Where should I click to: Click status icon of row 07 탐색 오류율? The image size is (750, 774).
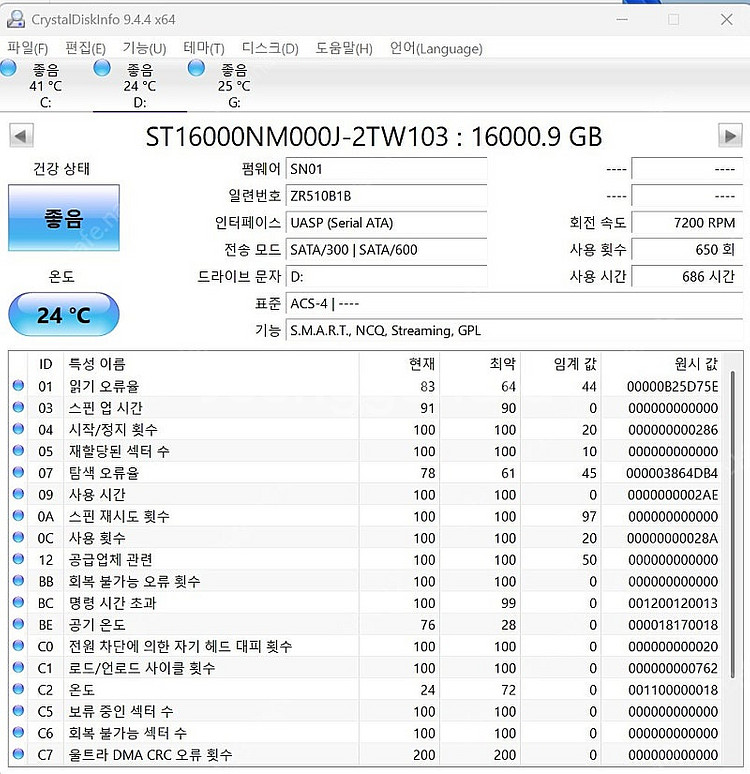point(18,472)
